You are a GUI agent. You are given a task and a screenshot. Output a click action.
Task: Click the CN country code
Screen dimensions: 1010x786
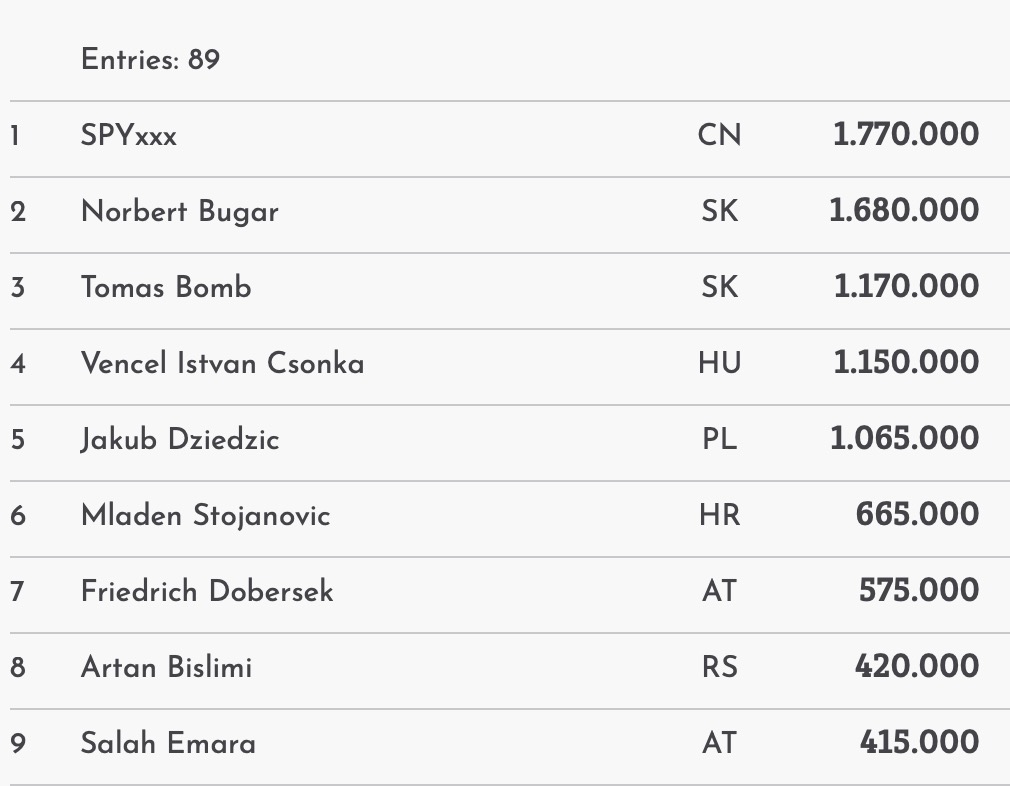(x=719, y=135)
